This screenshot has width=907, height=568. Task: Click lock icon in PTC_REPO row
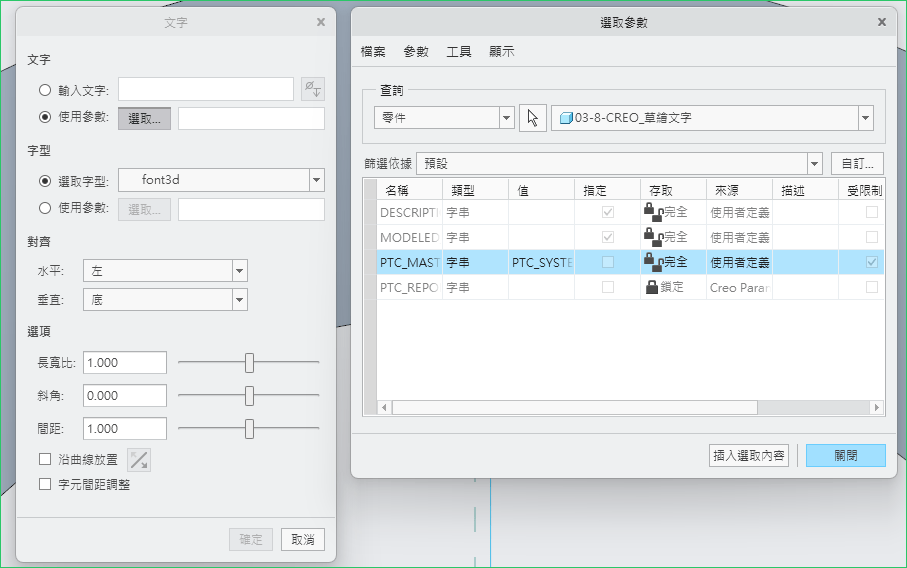652,287
